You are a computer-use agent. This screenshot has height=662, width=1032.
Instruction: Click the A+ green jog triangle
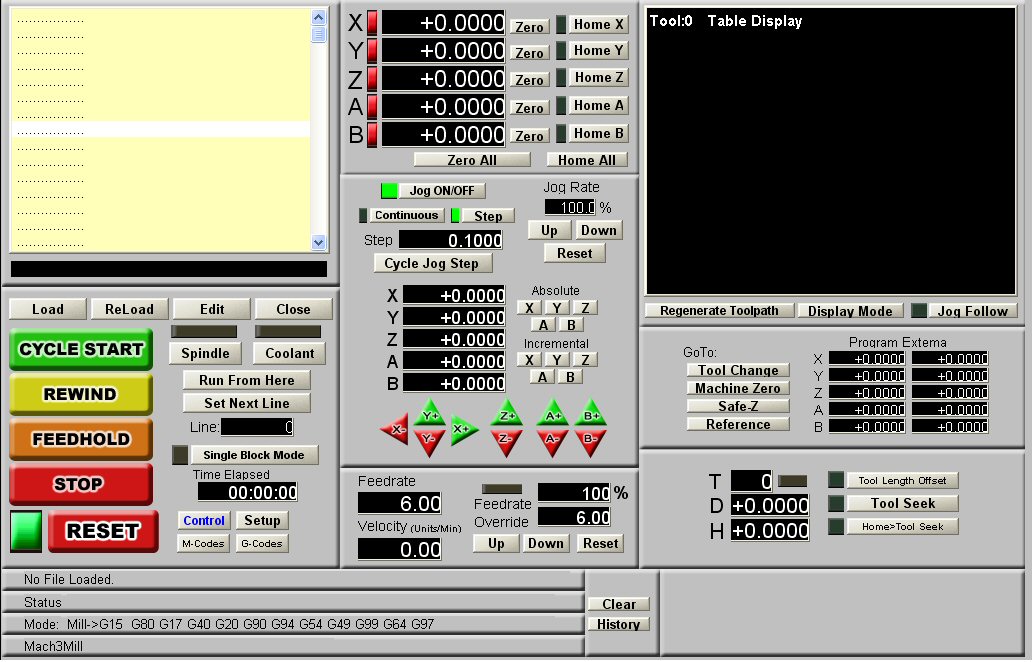coord(552,414)
